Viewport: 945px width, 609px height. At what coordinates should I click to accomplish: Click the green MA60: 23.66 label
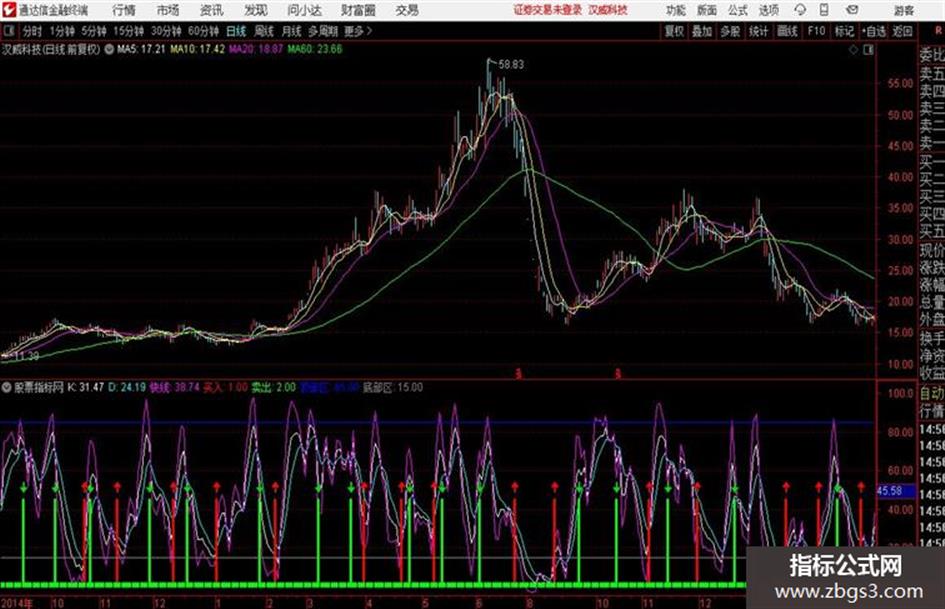coord(315,49)
